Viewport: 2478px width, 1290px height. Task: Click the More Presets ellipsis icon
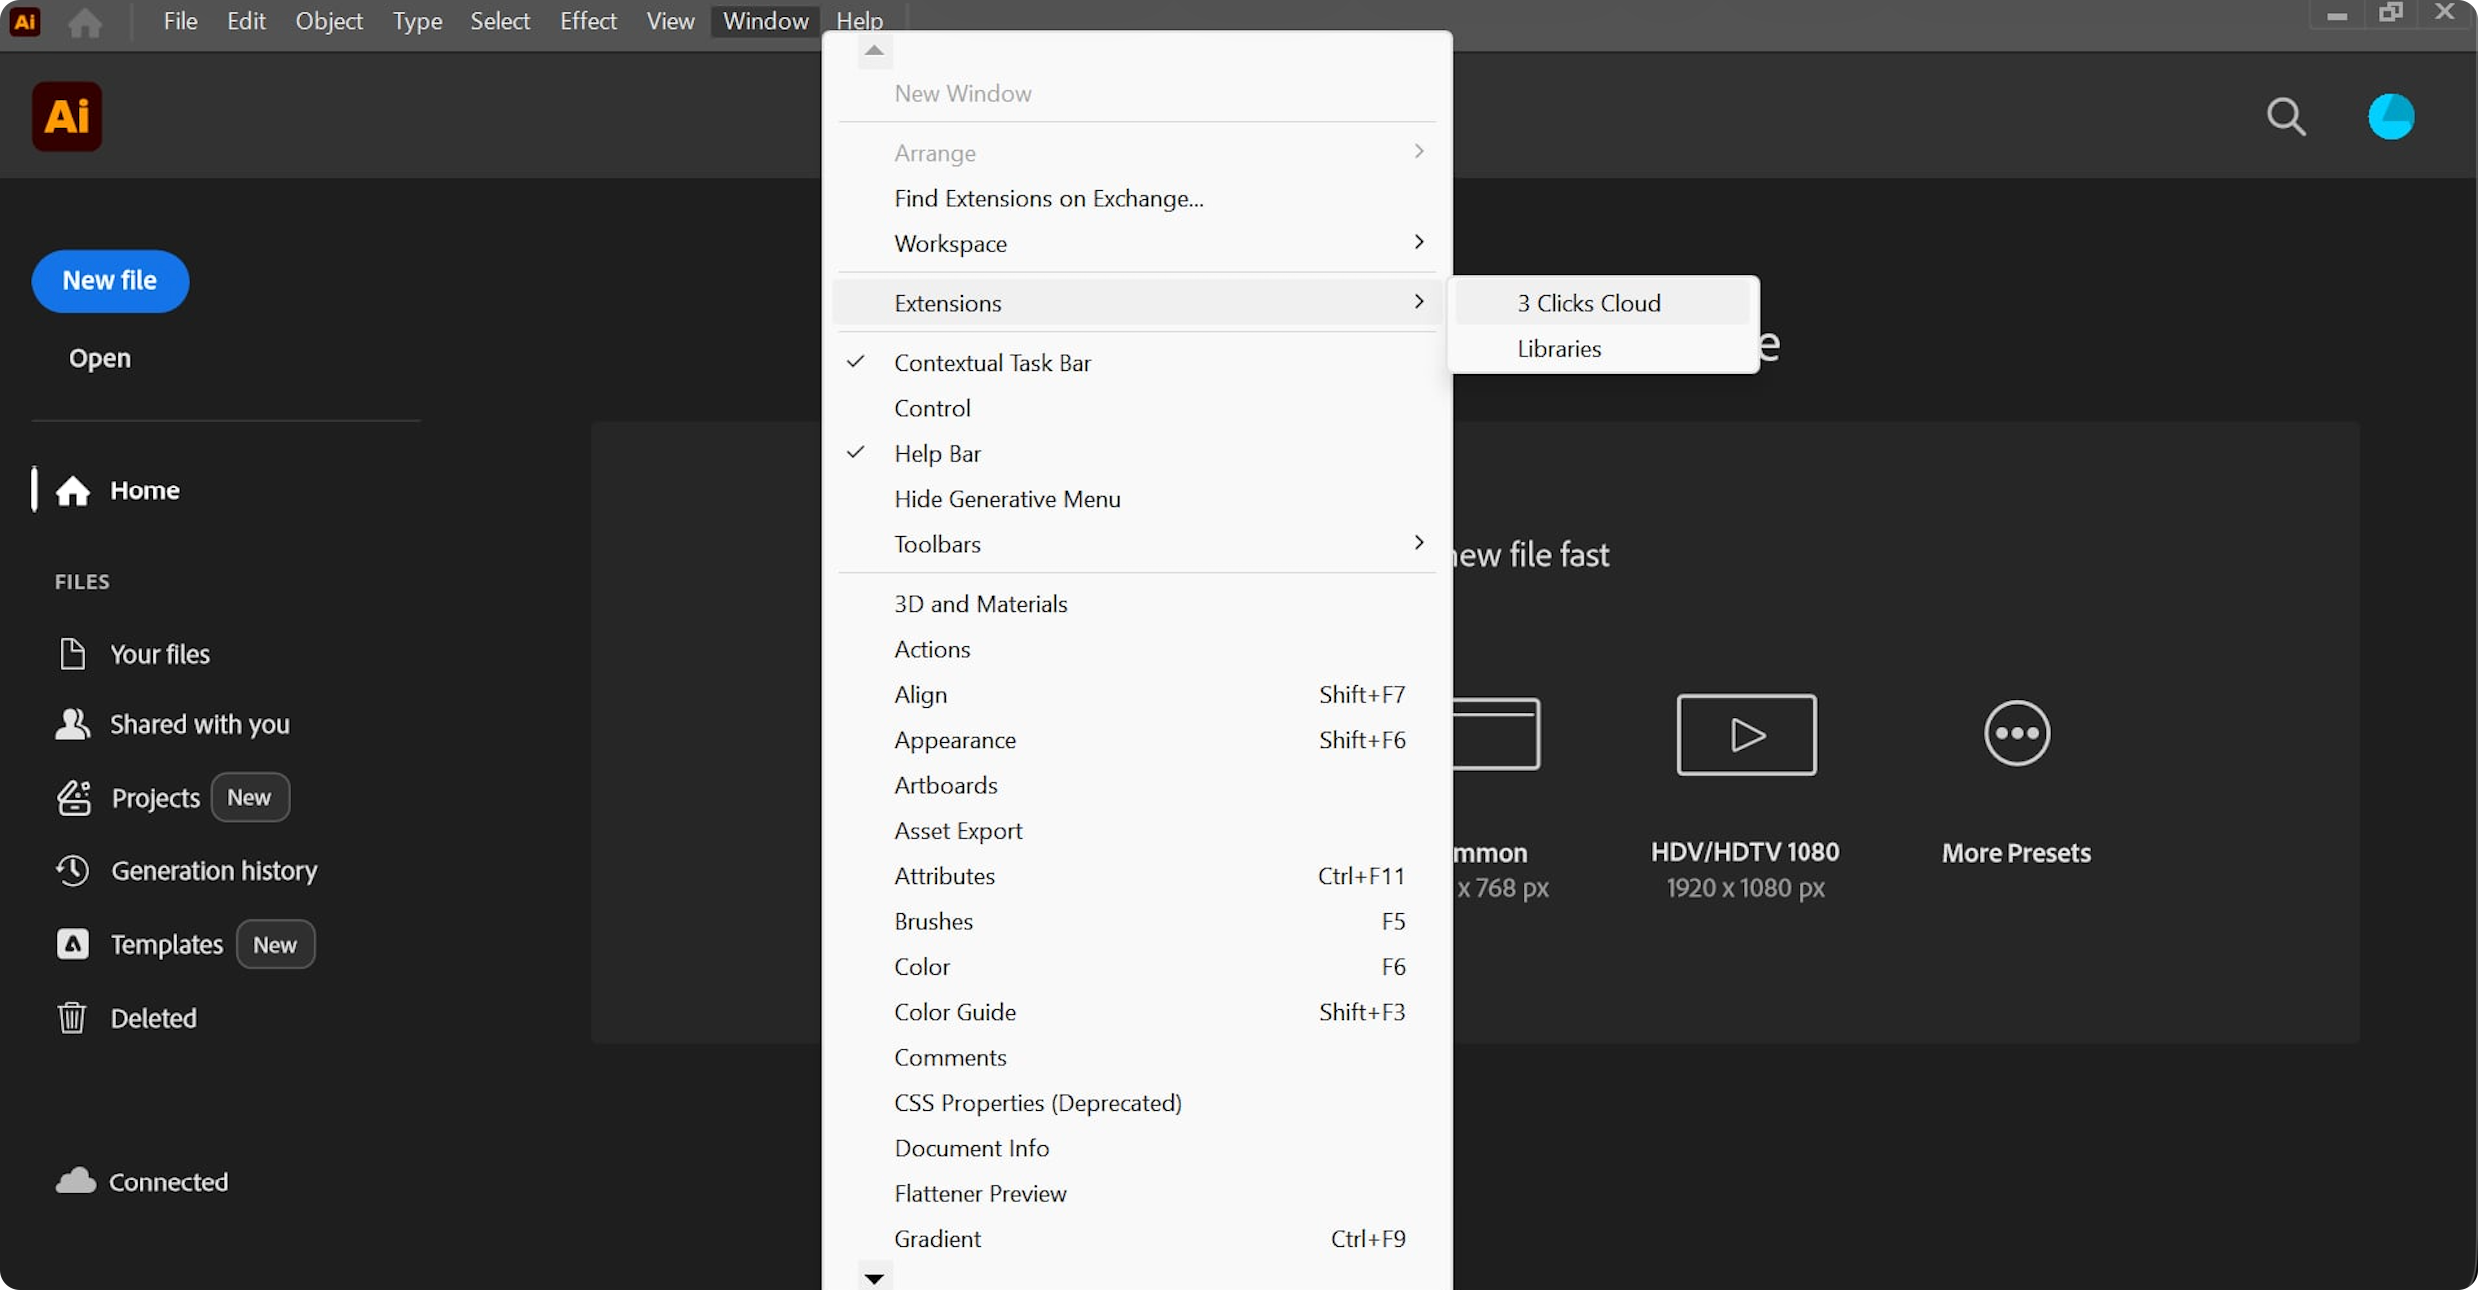point(2016,733)
